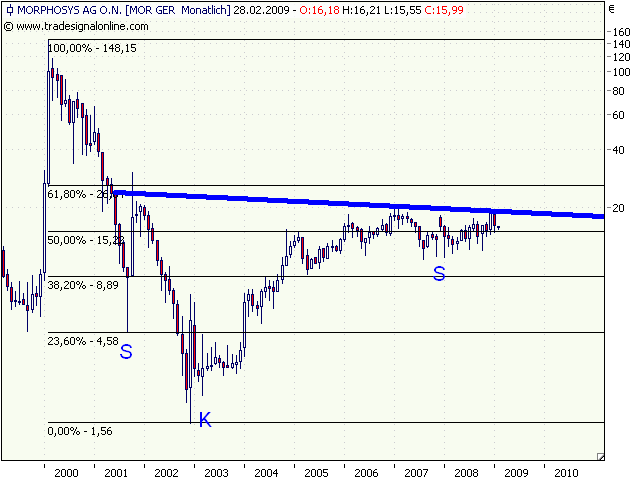Click the 2004 year label on time axis
Screen dimensions: 640x480
coord(266,473)
